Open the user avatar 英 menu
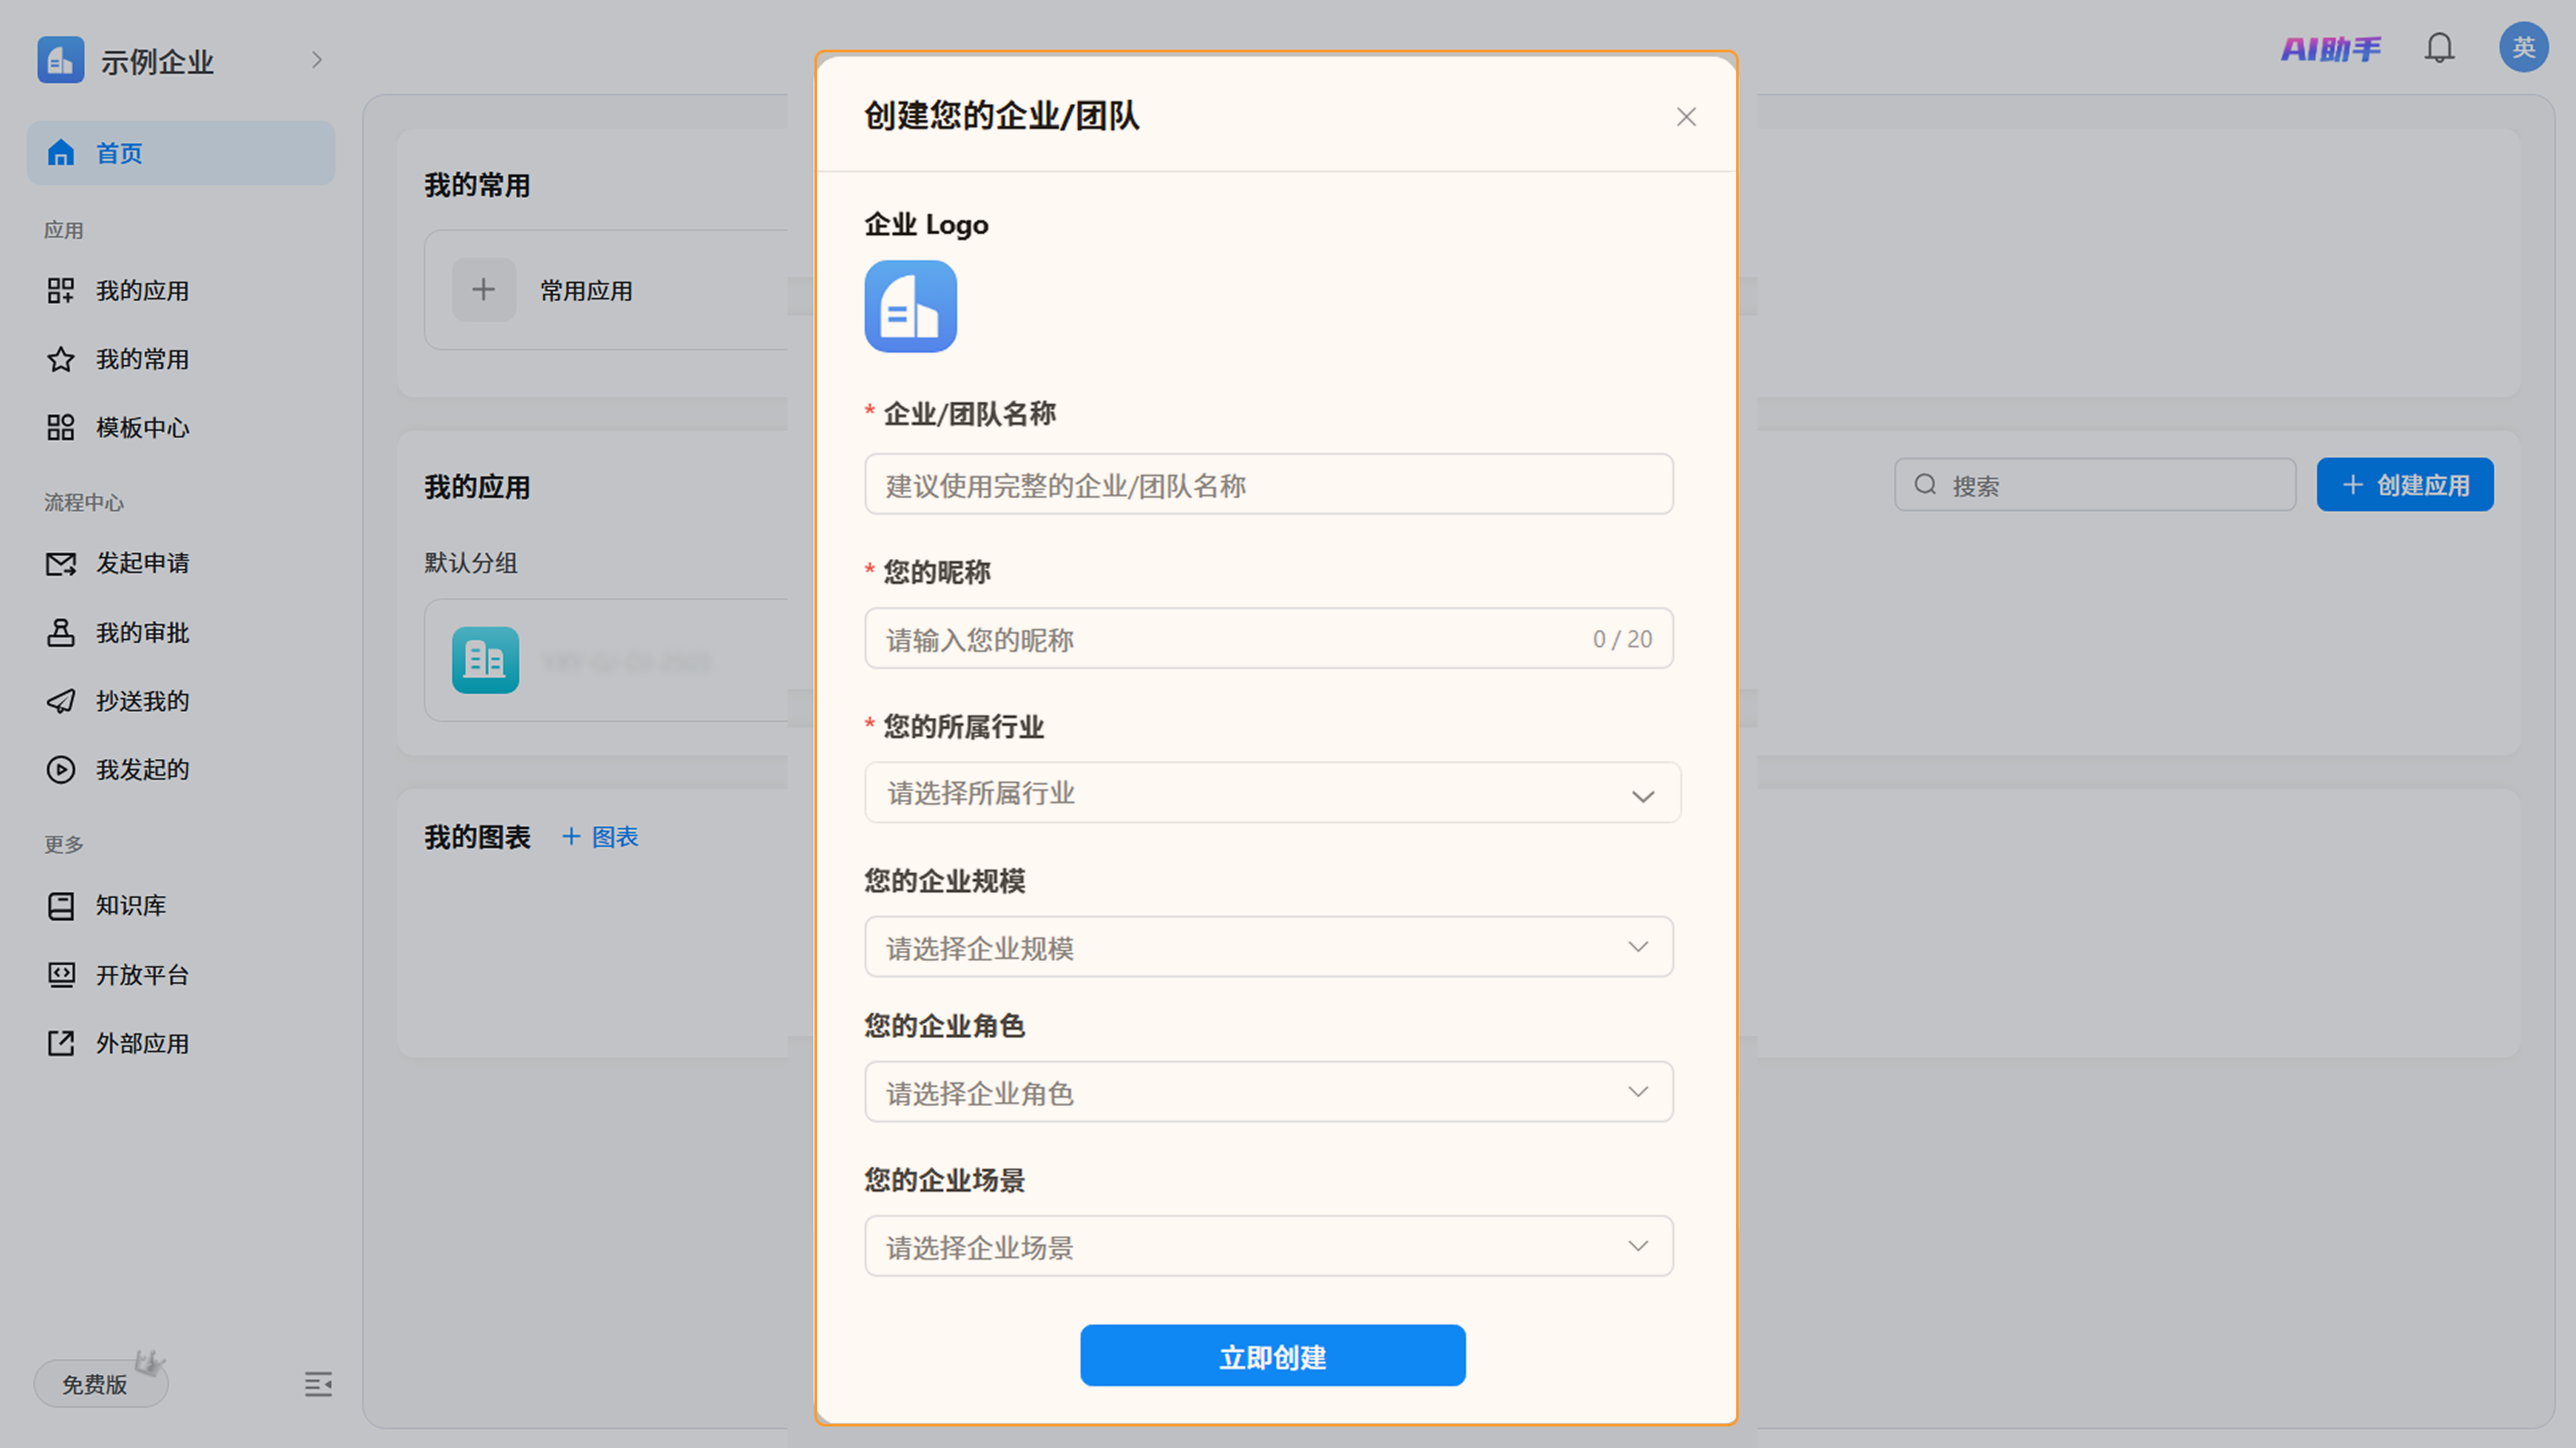 (2524, 47)
